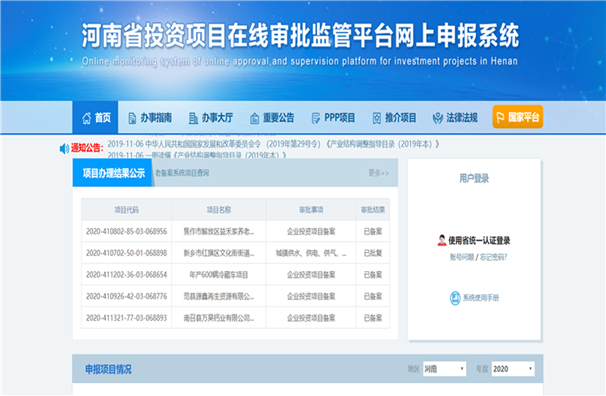Open the 地区 dropdown showing 河南
Screen dimensions: 606x396
pos(444,369)
